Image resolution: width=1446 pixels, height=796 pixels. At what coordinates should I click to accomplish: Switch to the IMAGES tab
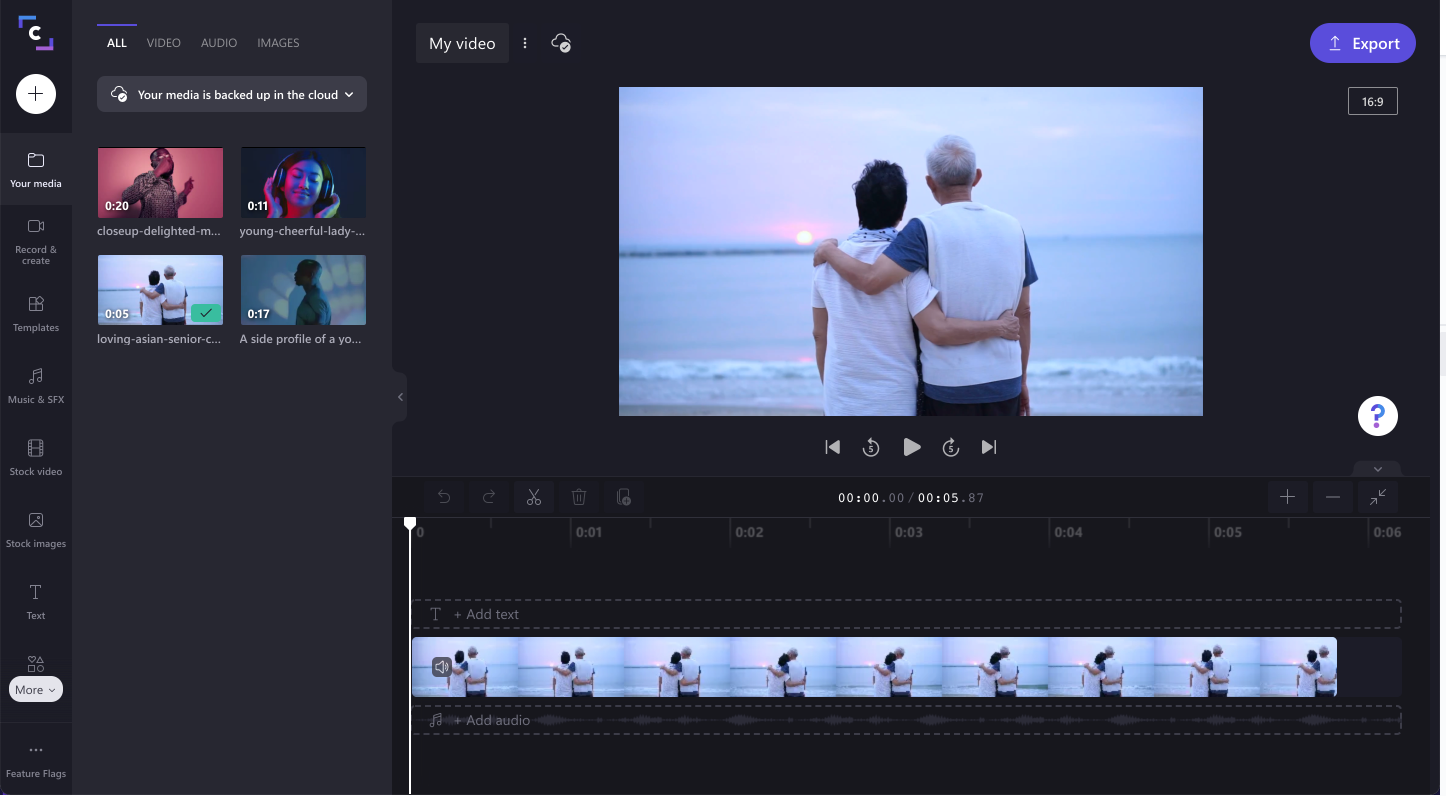(278, 42)
